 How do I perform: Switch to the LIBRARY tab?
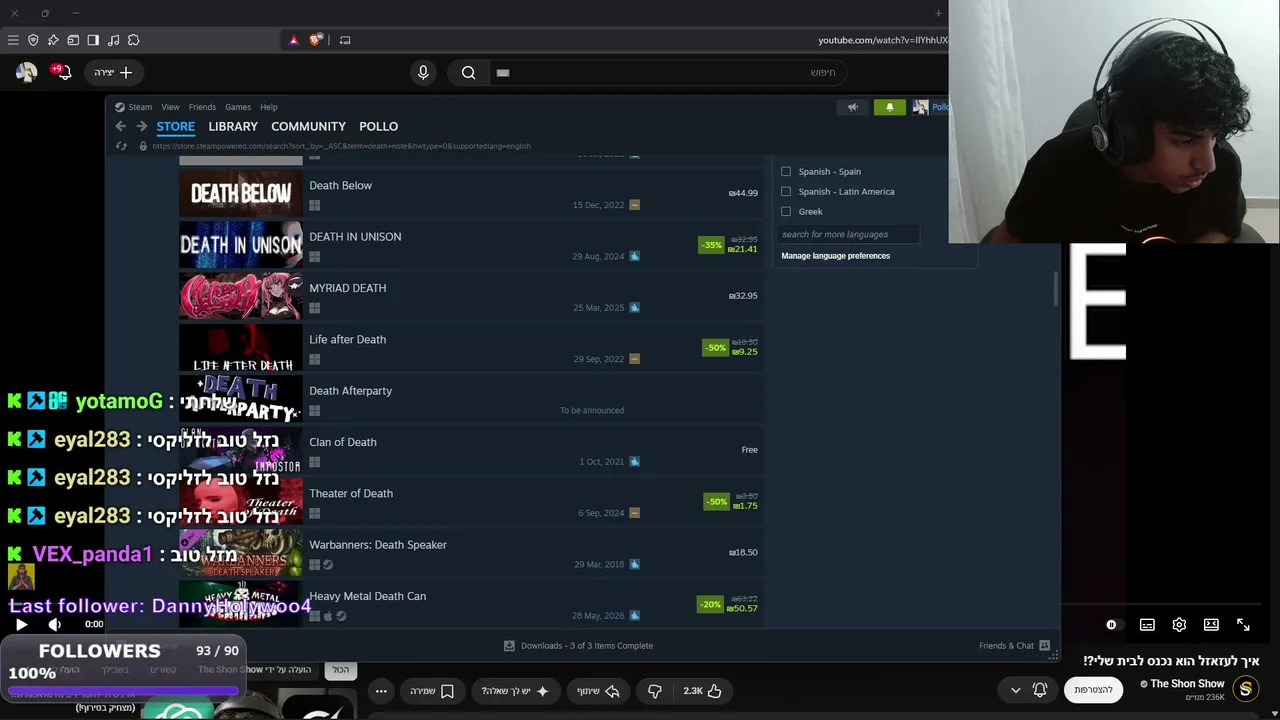pyautogui.click(x=233, y=126)
